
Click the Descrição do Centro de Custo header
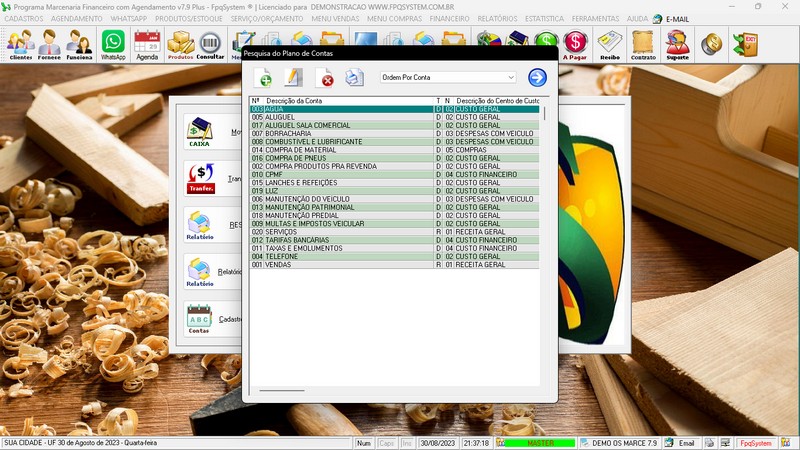pos(497,101)
